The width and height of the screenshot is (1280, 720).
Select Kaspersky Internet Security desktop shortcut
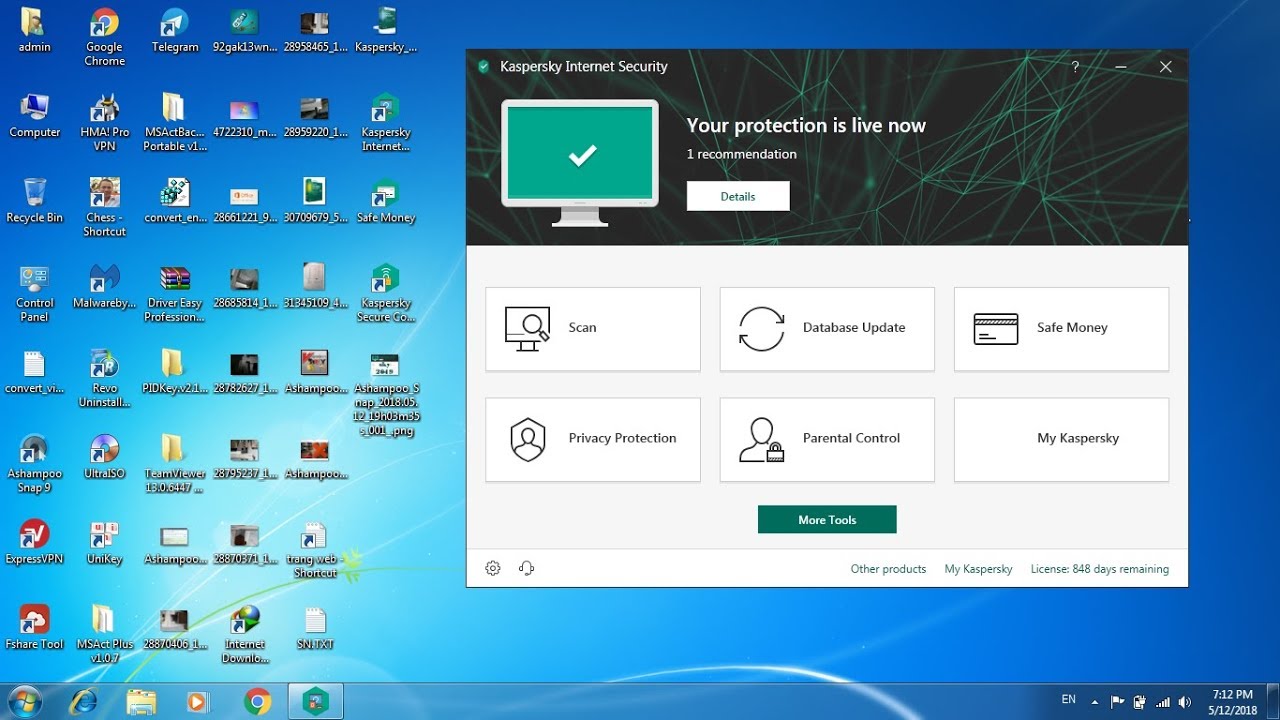(x=385, y=122)
